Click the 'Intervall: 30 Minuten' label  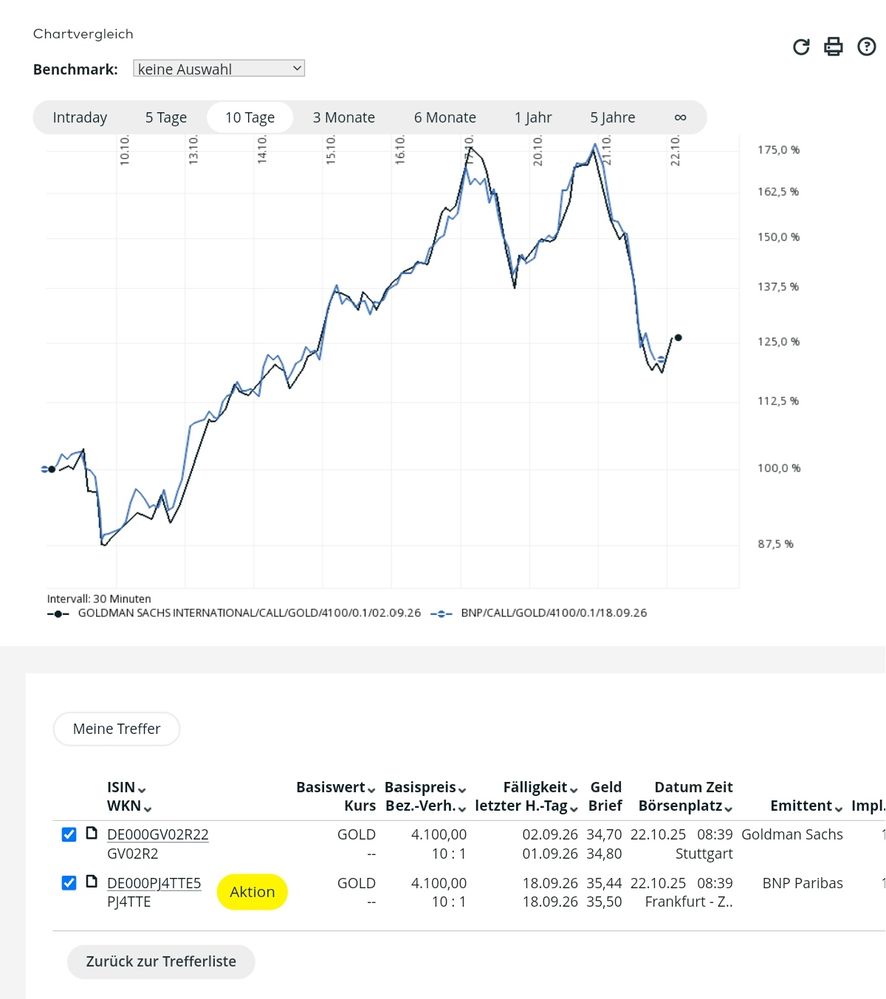click(x=99, y=599)
